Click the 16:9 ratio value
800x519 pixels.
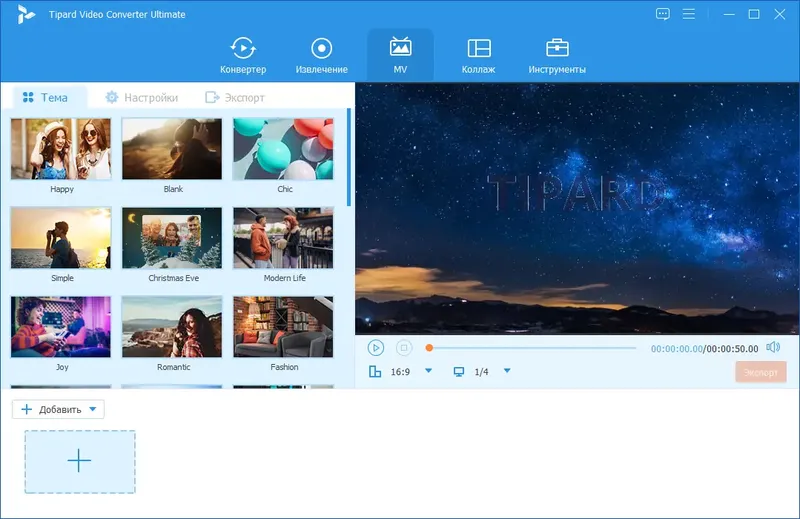400,372
